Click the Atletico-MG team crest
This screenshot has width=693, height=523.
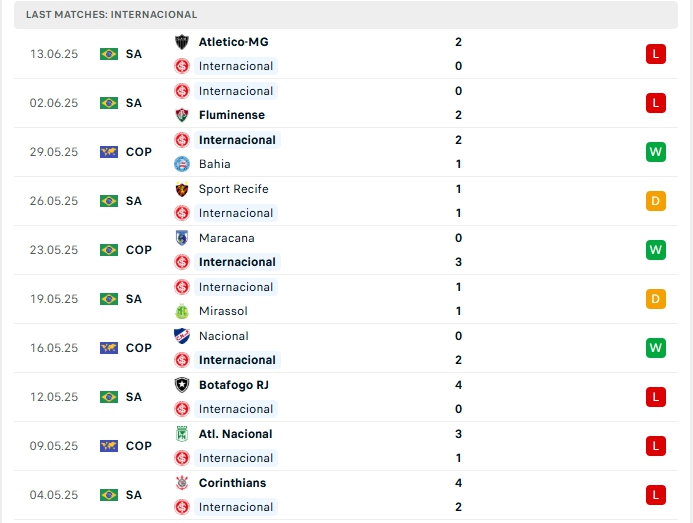182,42
